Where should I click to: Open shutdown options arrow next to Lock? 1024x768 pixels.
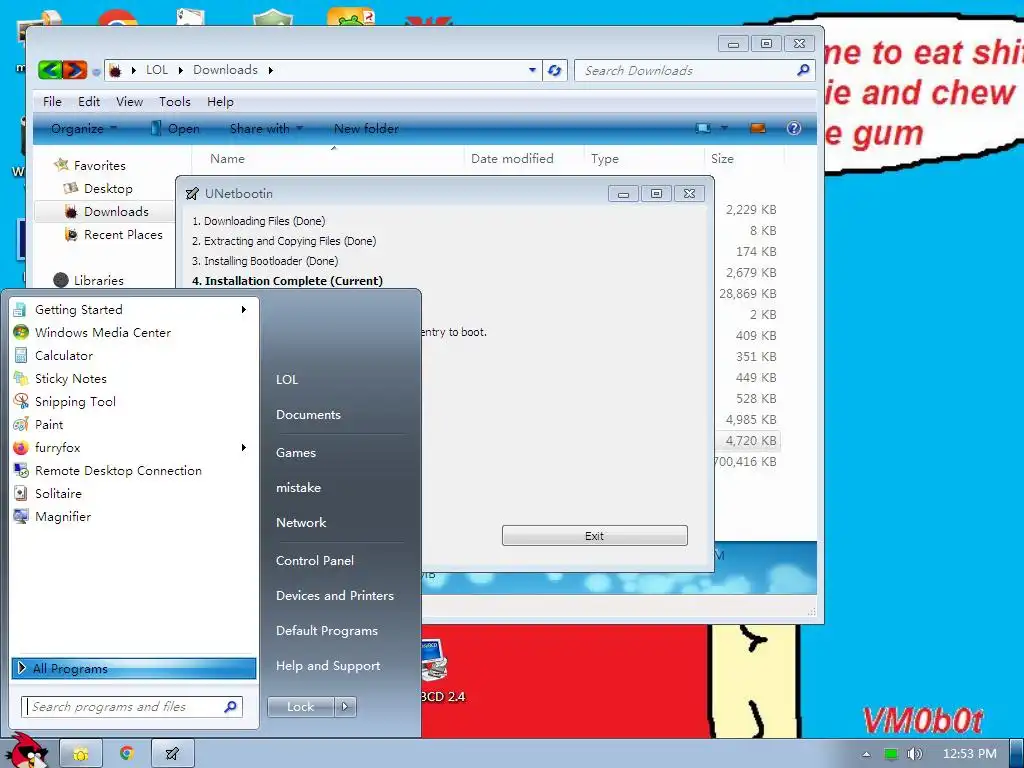(345, 707)
